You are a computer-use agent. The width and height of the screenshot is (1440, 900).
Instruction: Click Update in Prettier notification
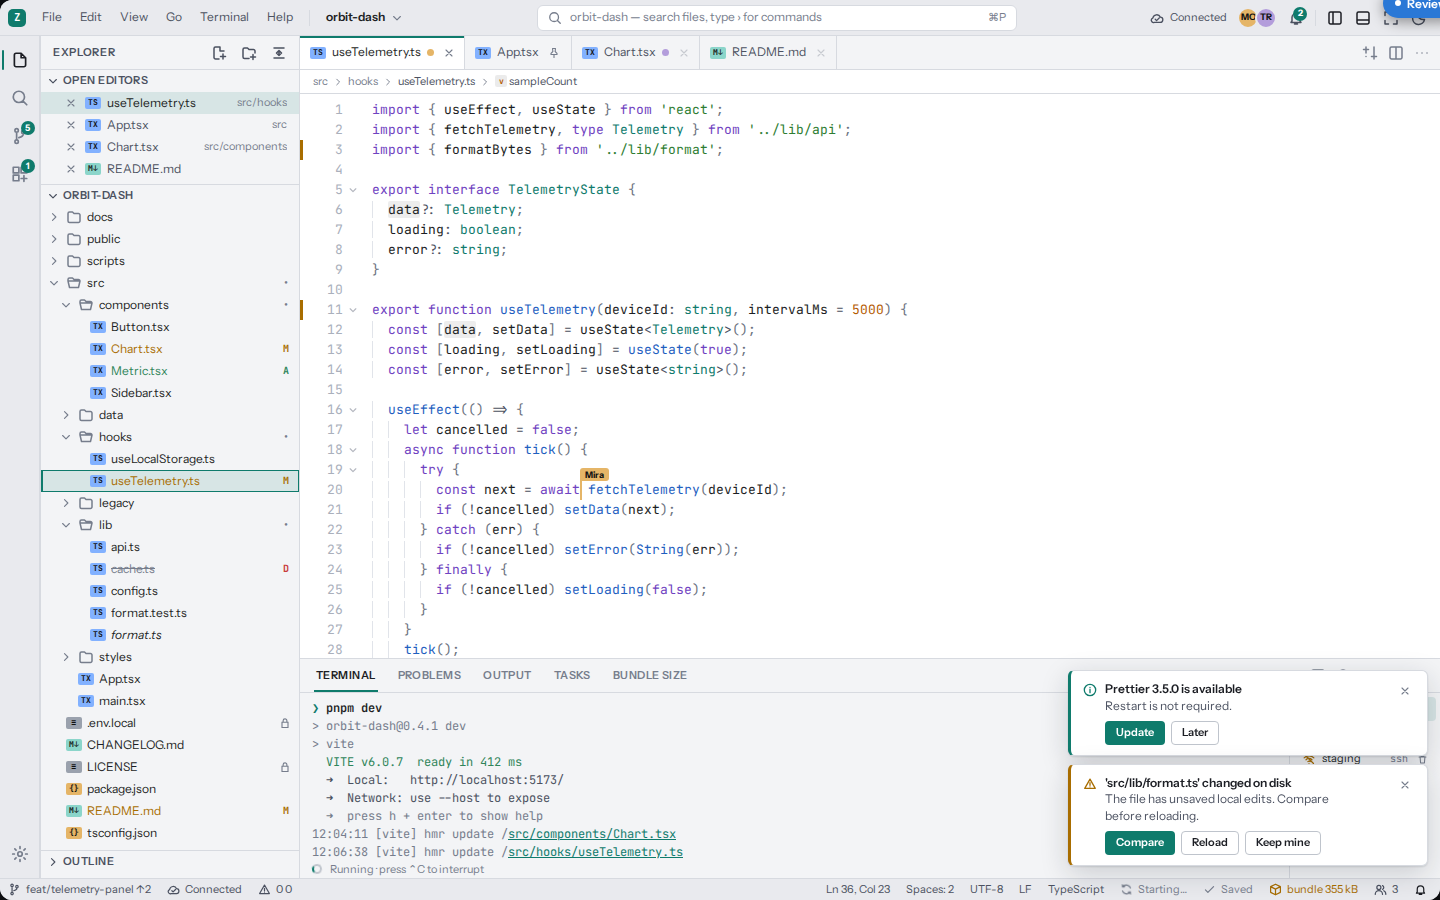coord(1135,733)
